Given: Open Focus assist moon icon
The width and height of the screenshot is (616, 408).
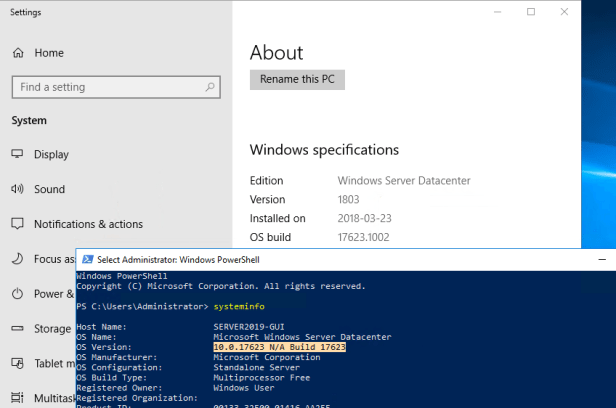Looking at the screenshot, I should tap(17, 258).
